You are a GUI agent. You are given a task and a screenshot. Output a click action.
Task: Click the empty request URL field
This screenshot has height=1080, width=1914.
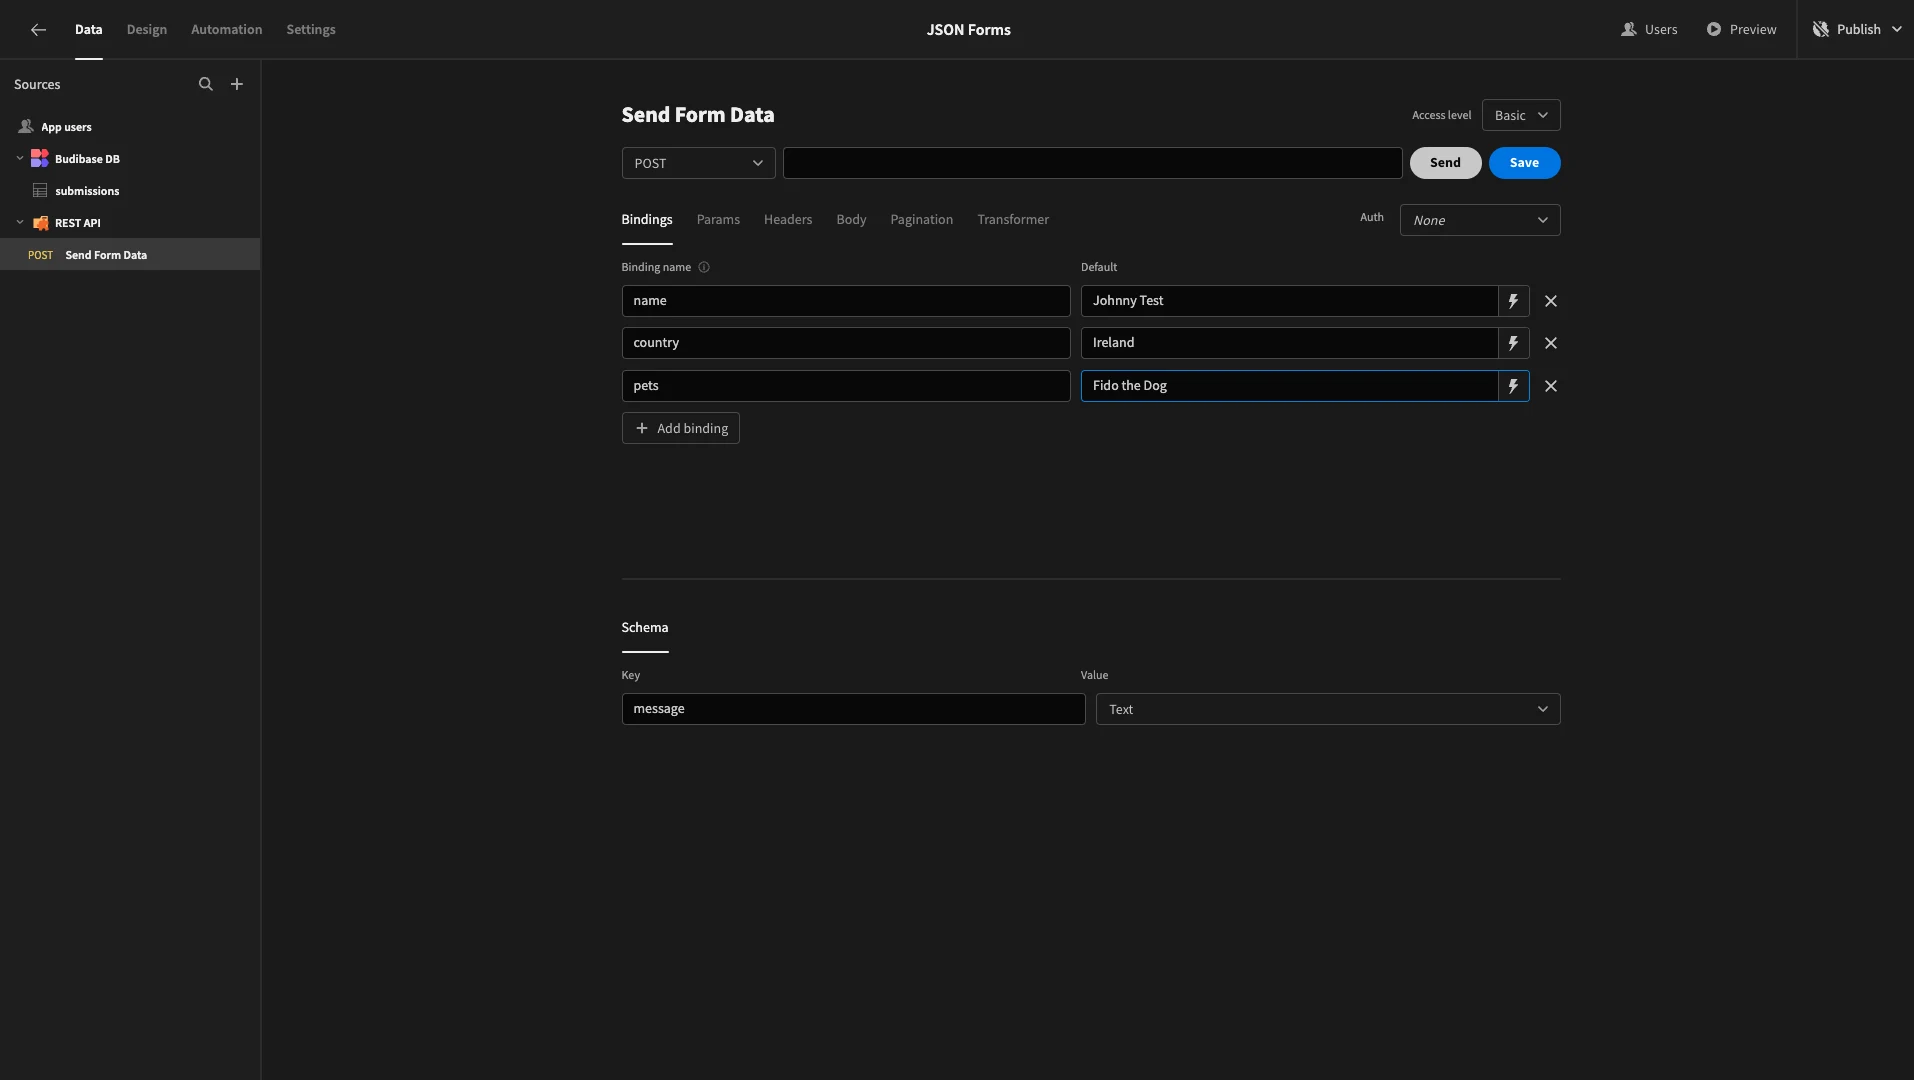click(x=1092, y=163)
